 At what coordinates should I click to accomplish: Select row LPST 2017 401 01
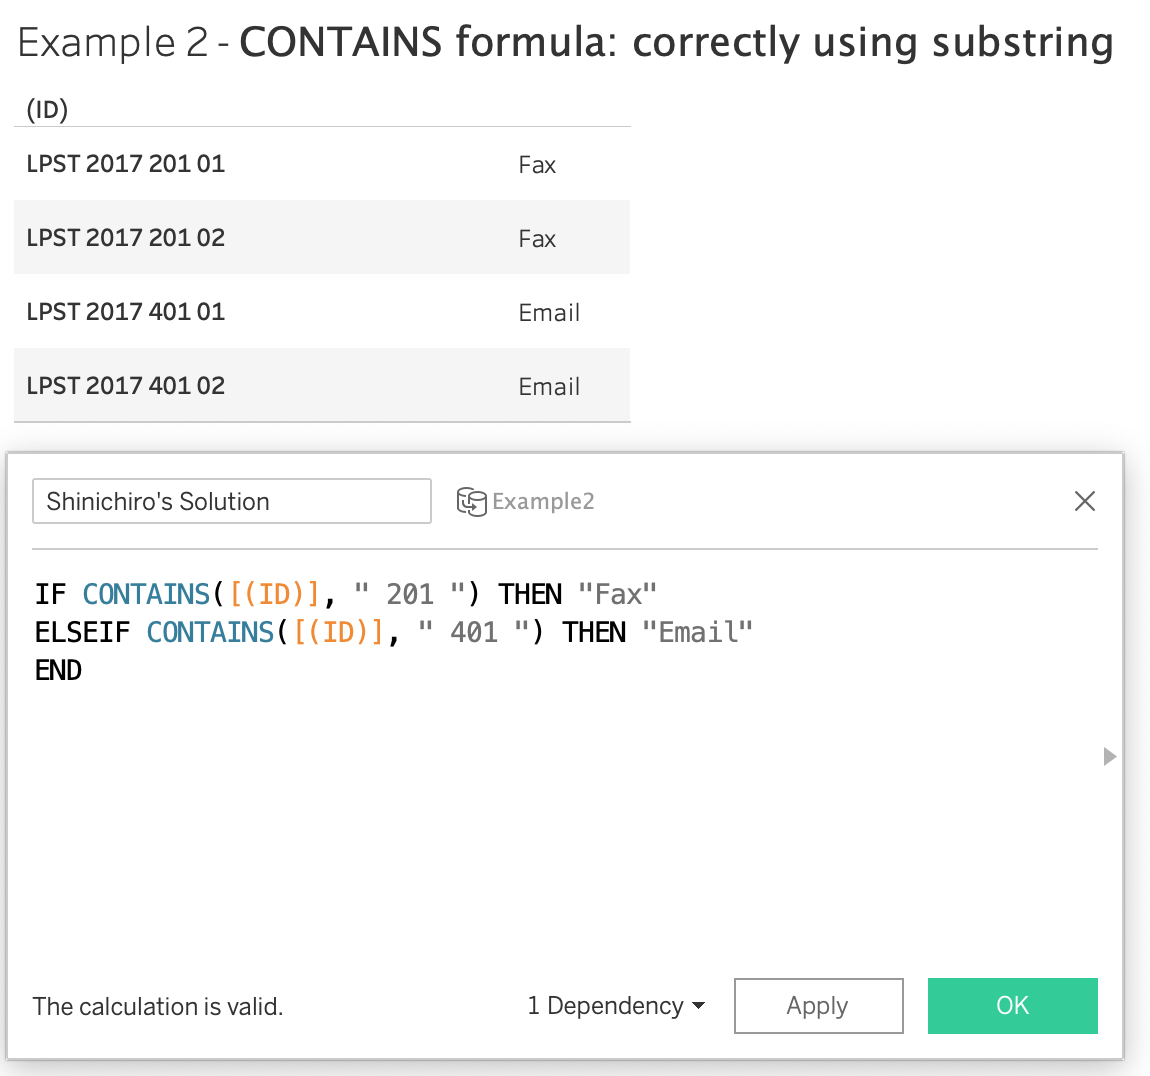[126, 312]
